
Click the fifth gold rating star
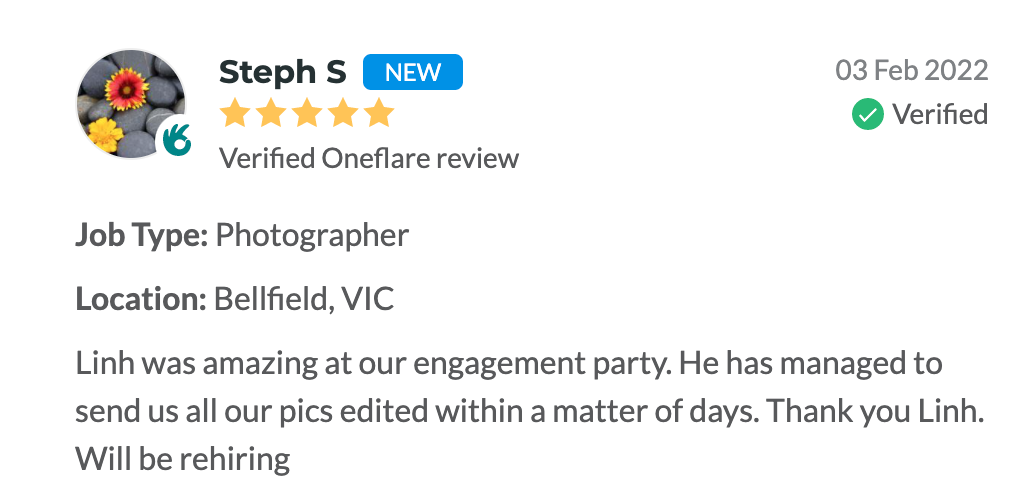(x=379, y=114)
